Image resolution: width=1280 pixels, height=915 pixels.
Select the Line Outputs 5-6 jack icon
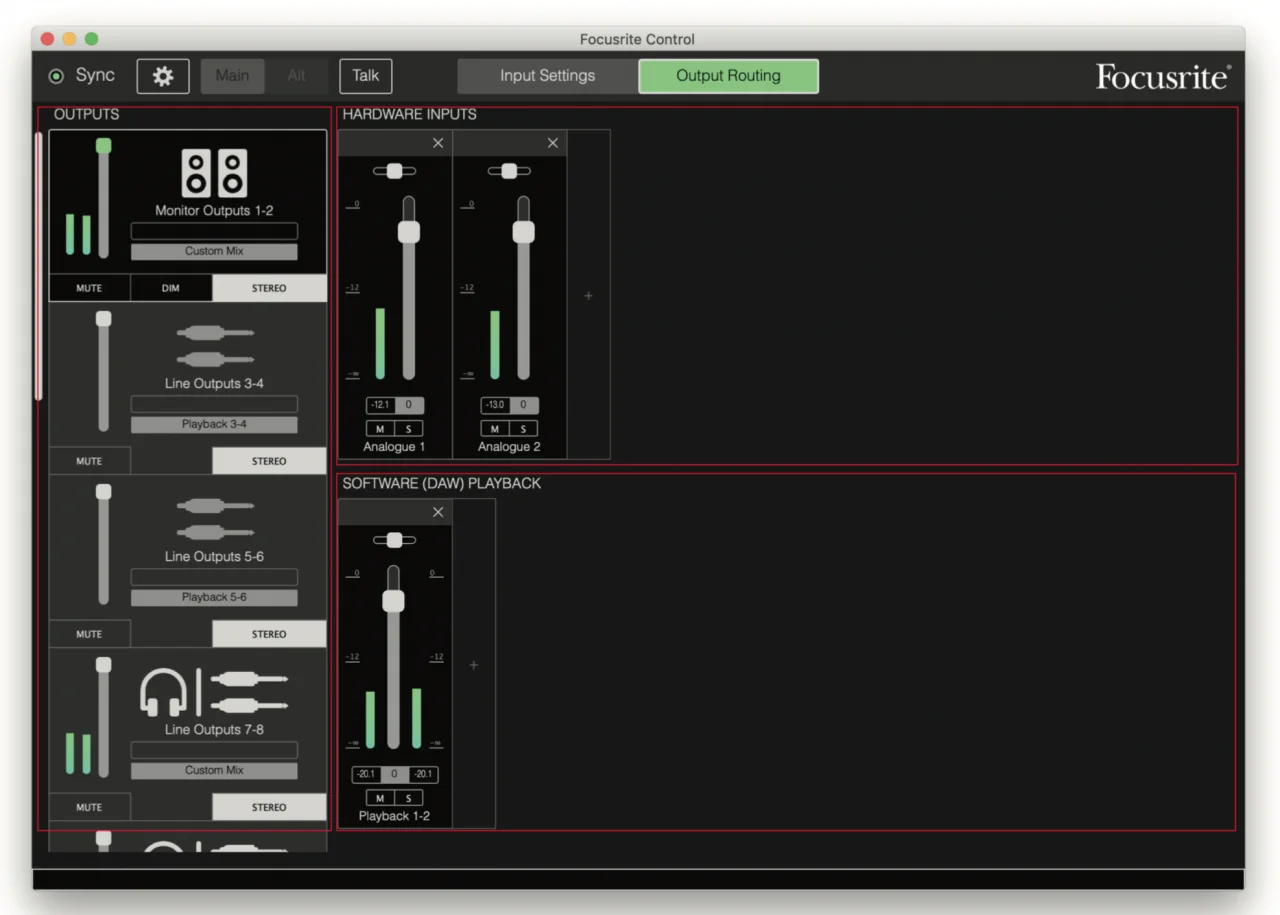[214, 519]
